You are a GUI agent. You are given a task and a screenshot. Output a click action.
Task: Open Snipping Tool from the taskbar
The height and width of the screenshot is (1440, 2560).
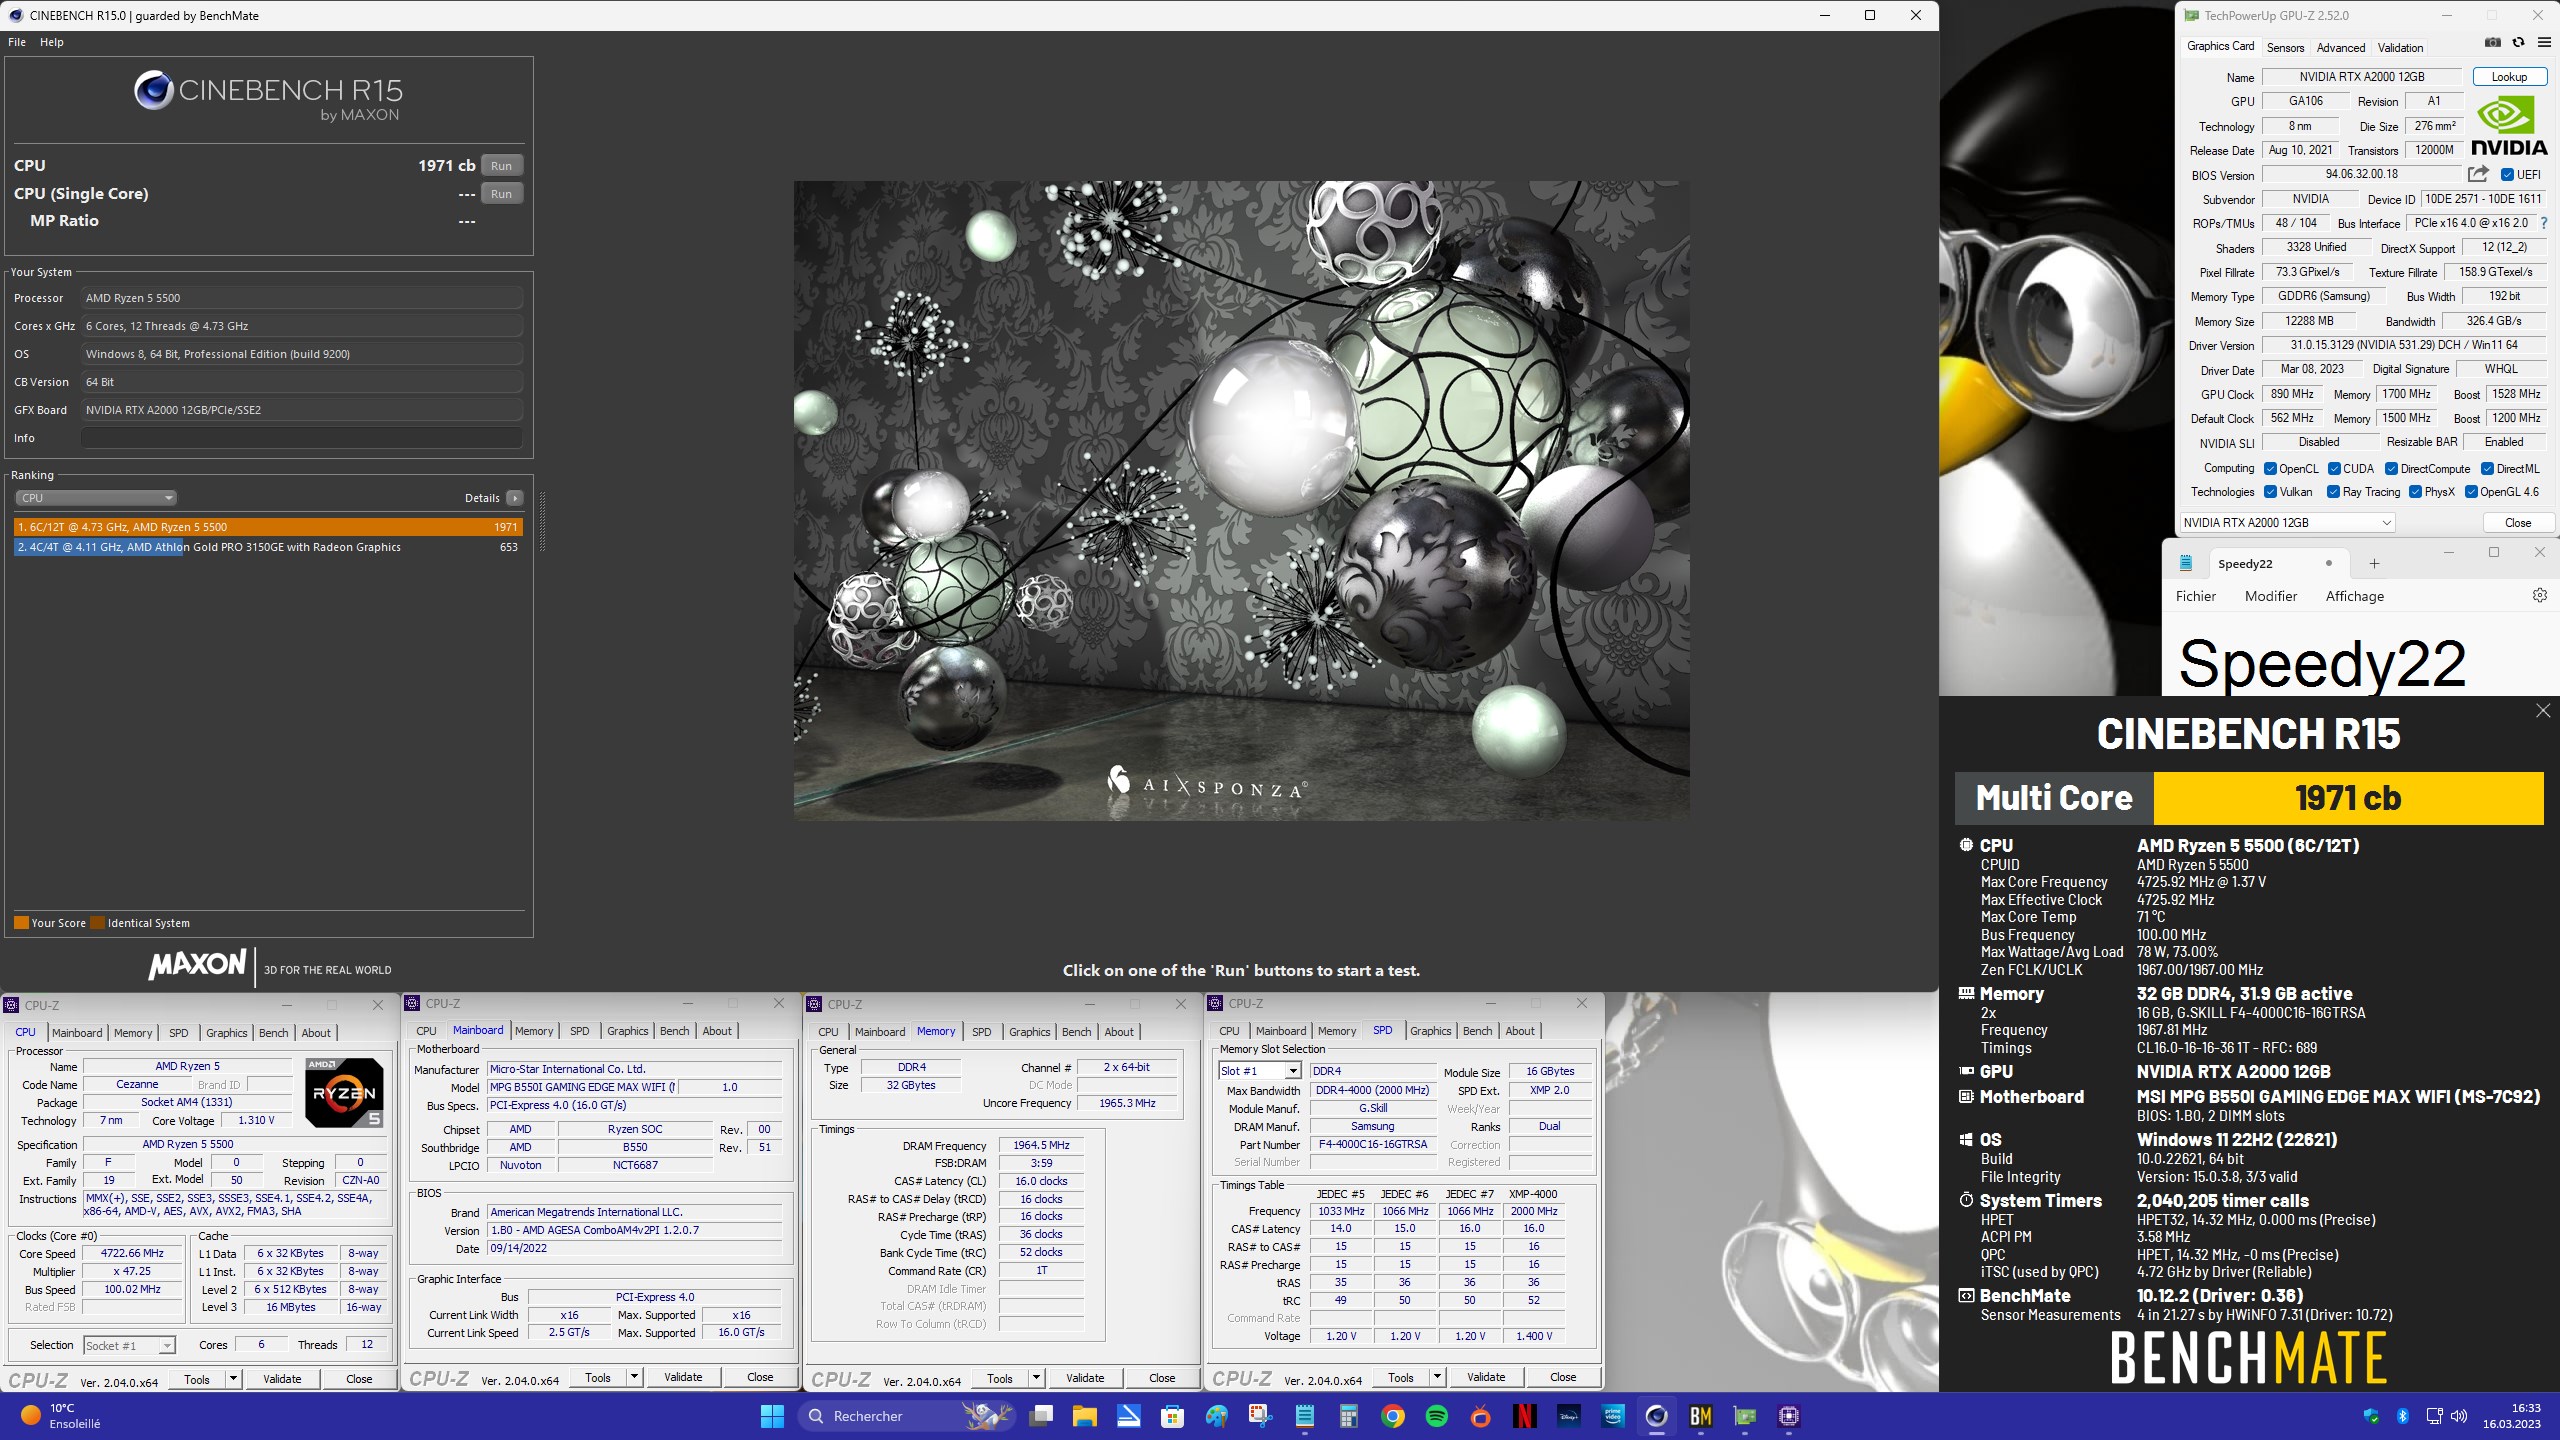pyautogui.click(x=1260, y=1416)
